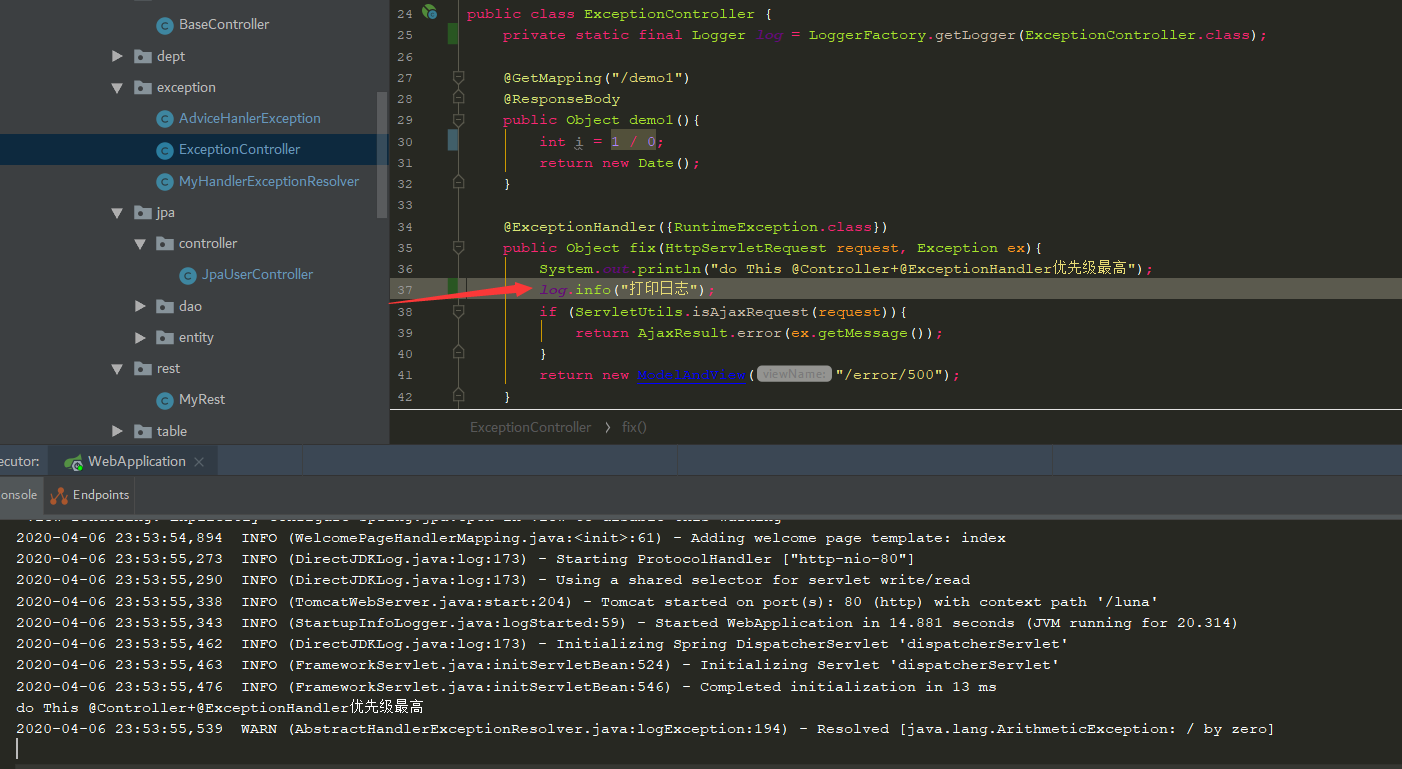Viewport: 1402px width, 769px height.
Task: Click the MyHandlerExceptionResolver class icon
Action: (x=165, y=182)
